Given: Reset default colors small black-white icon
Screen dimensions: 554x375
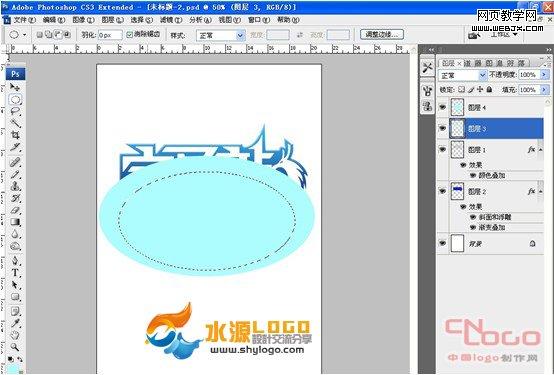Looking at the screenshot, I should [x=10, y=359].
